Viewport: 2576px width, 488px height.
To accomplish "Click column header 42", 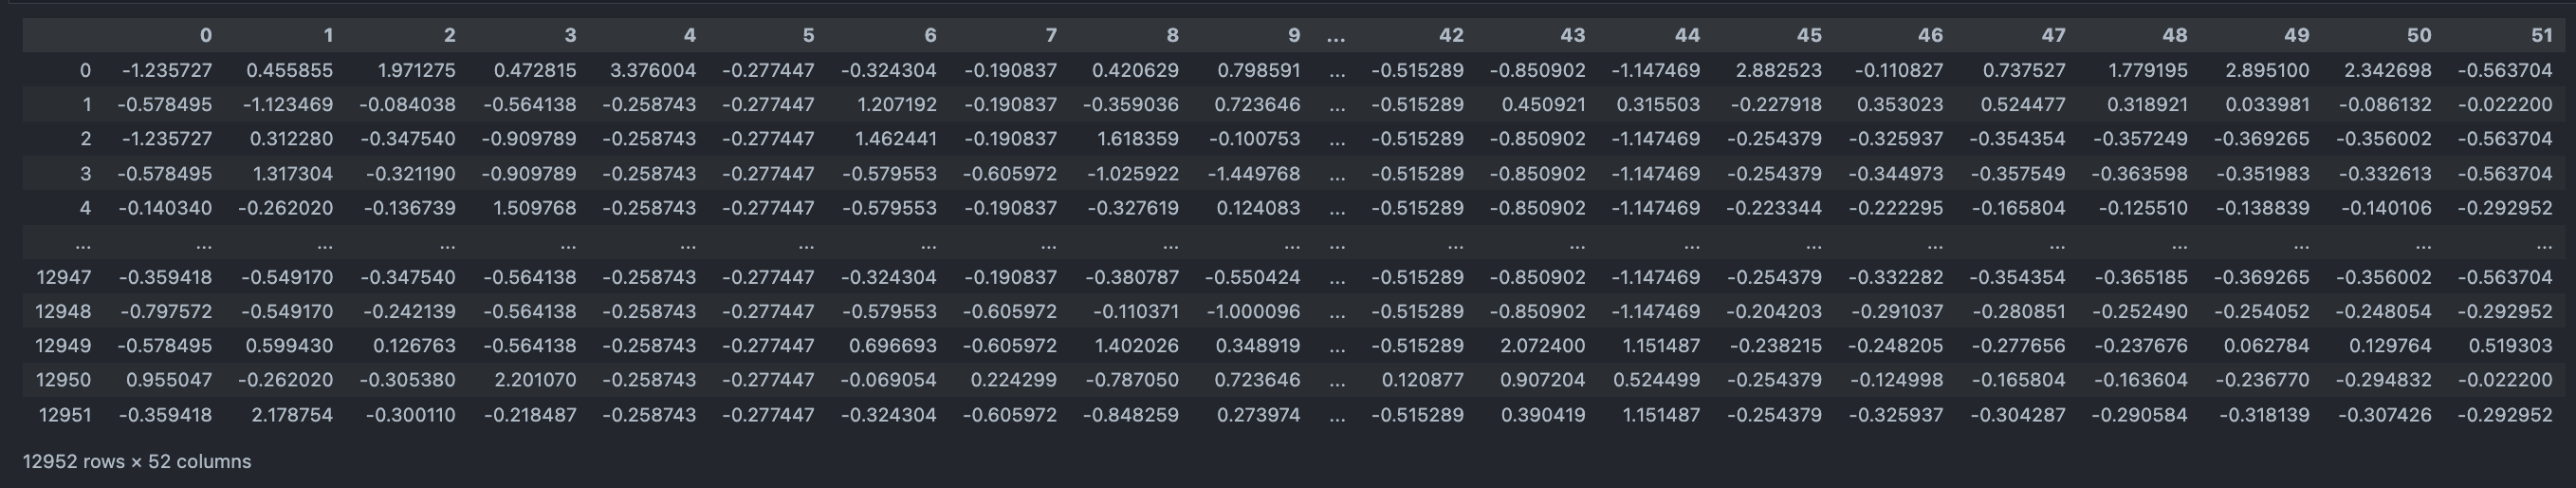I will [1450, 36].
